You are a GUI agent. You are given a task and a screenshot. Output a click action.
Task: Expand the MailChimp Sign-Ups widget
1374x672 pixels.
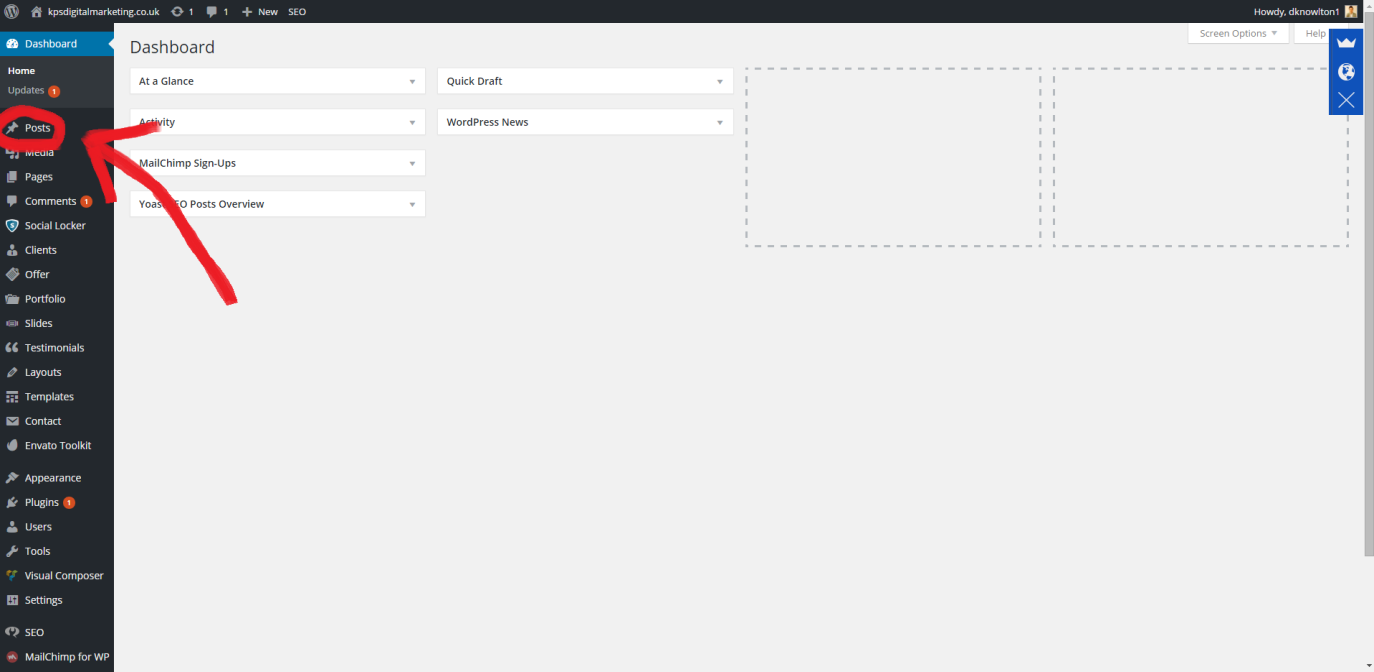[x=412, y=164]
